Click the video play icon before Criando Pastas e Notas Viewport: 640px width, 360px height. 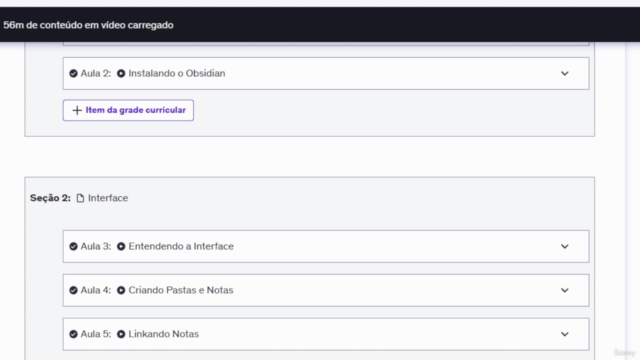coord(121,290)
